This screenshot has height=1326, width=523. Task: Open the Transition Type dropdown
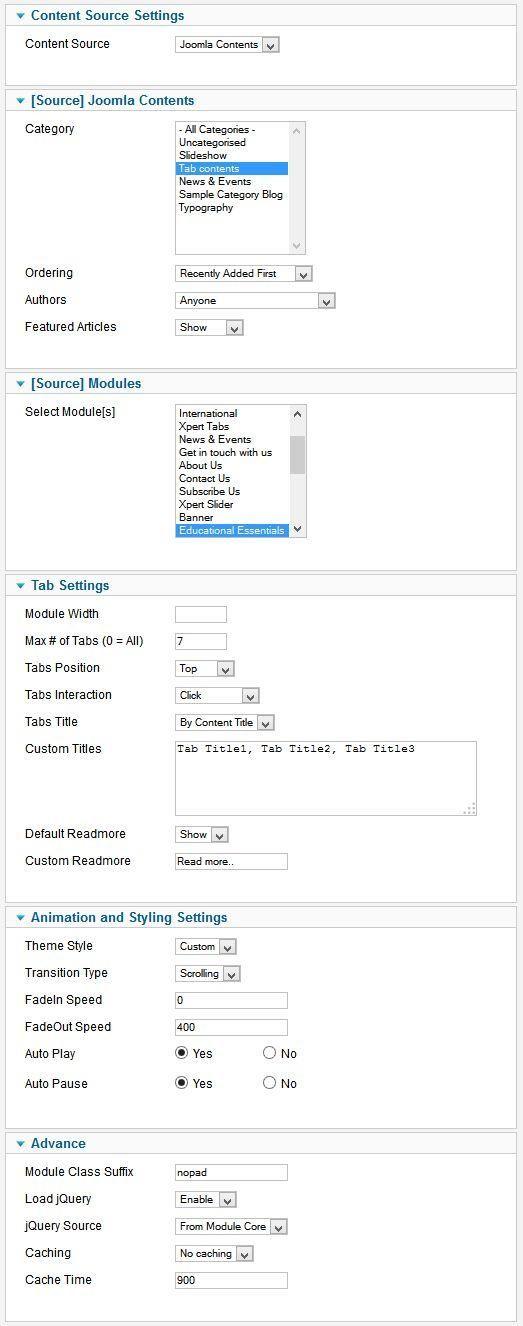[x=208, y=974]
